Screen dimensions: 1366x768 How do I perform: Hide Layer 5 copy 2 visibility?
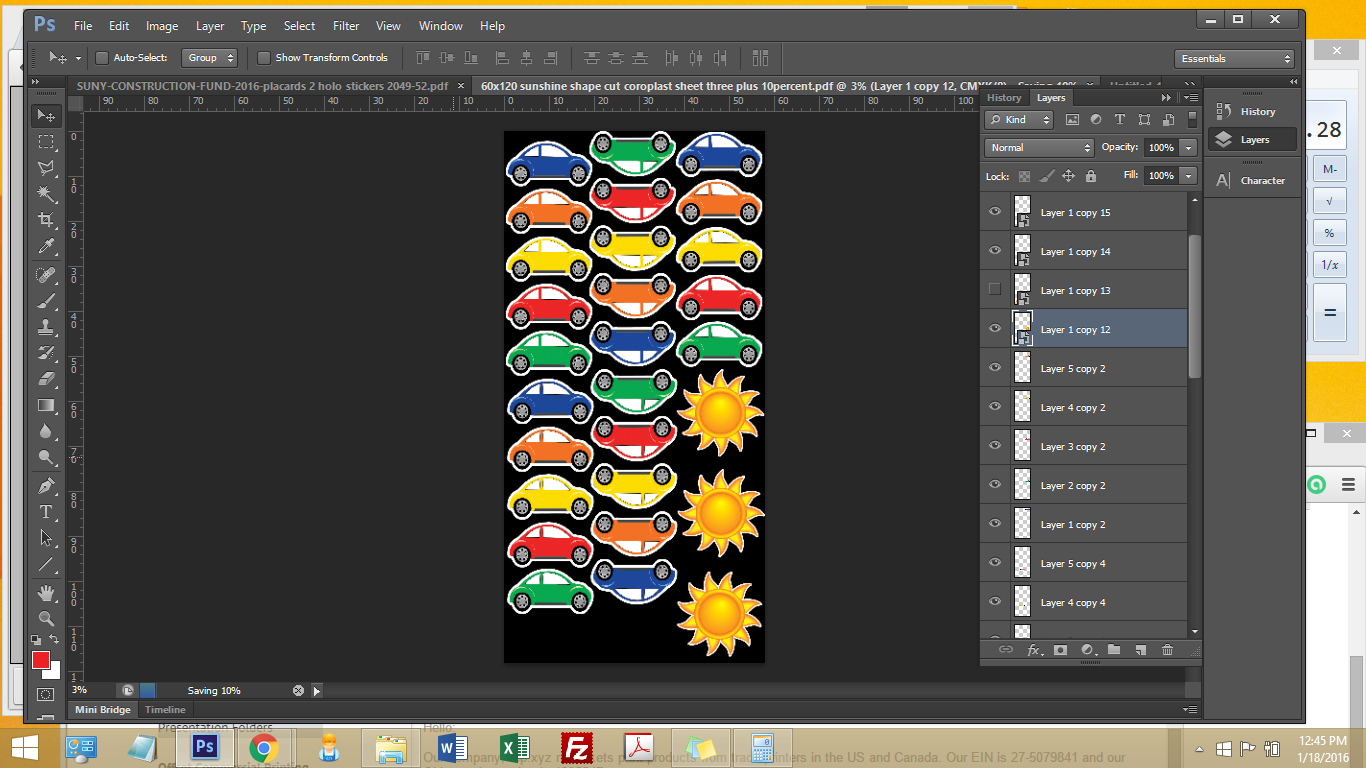tap(994, 368)
